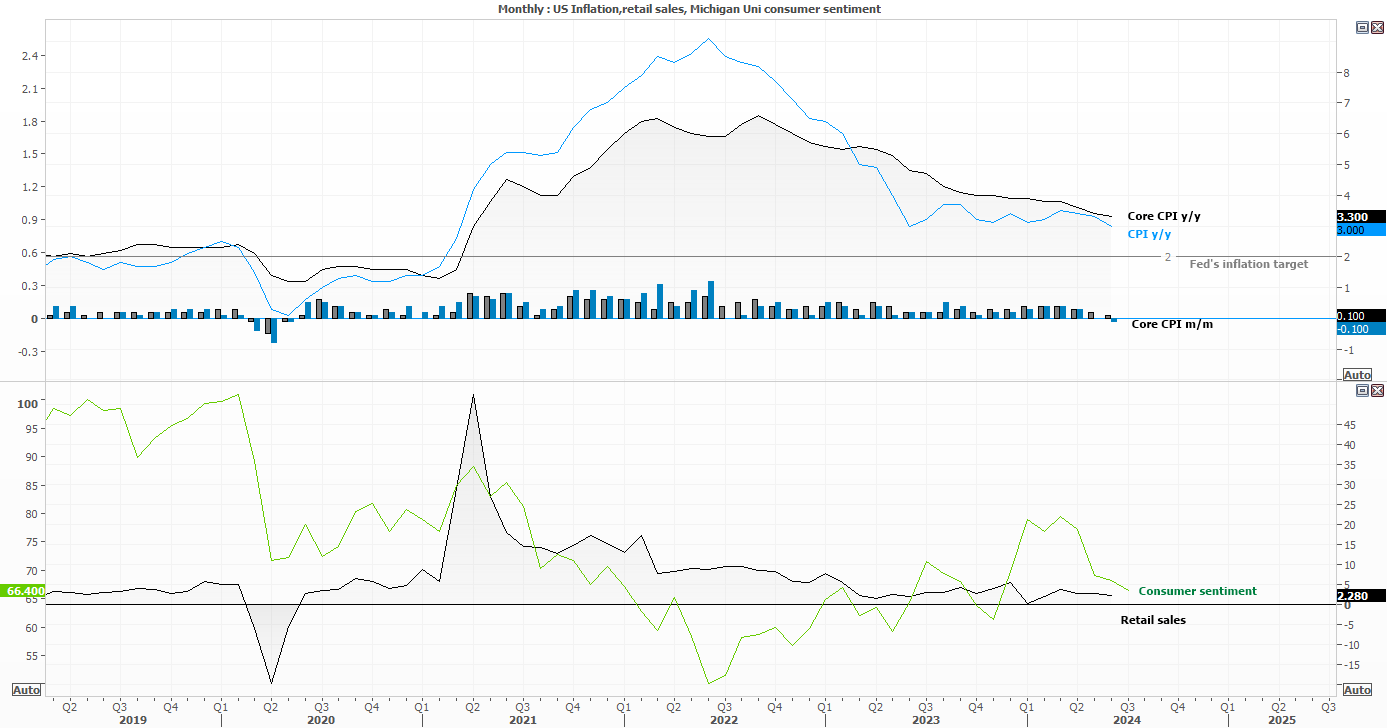Screen dimensions: 1387x728
Task: Select the blue -0.100 value tag
Action: pos(1360,329)
